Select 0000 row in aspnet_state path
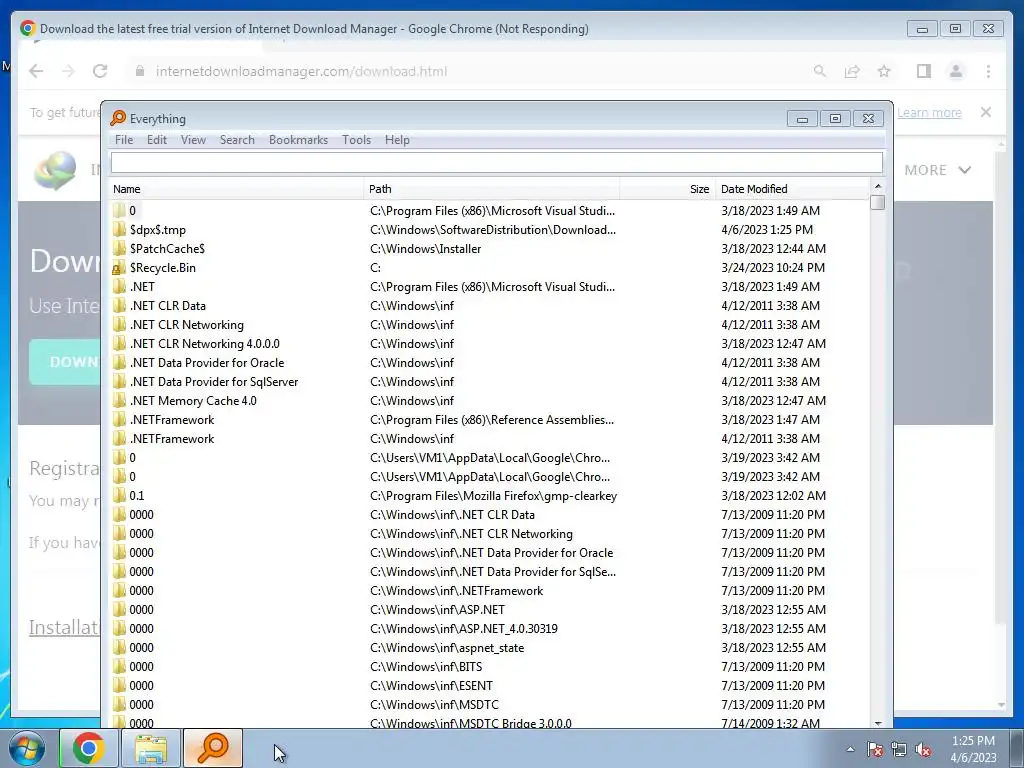This screenshot has height=768, width=1024. tap(141, 647)
